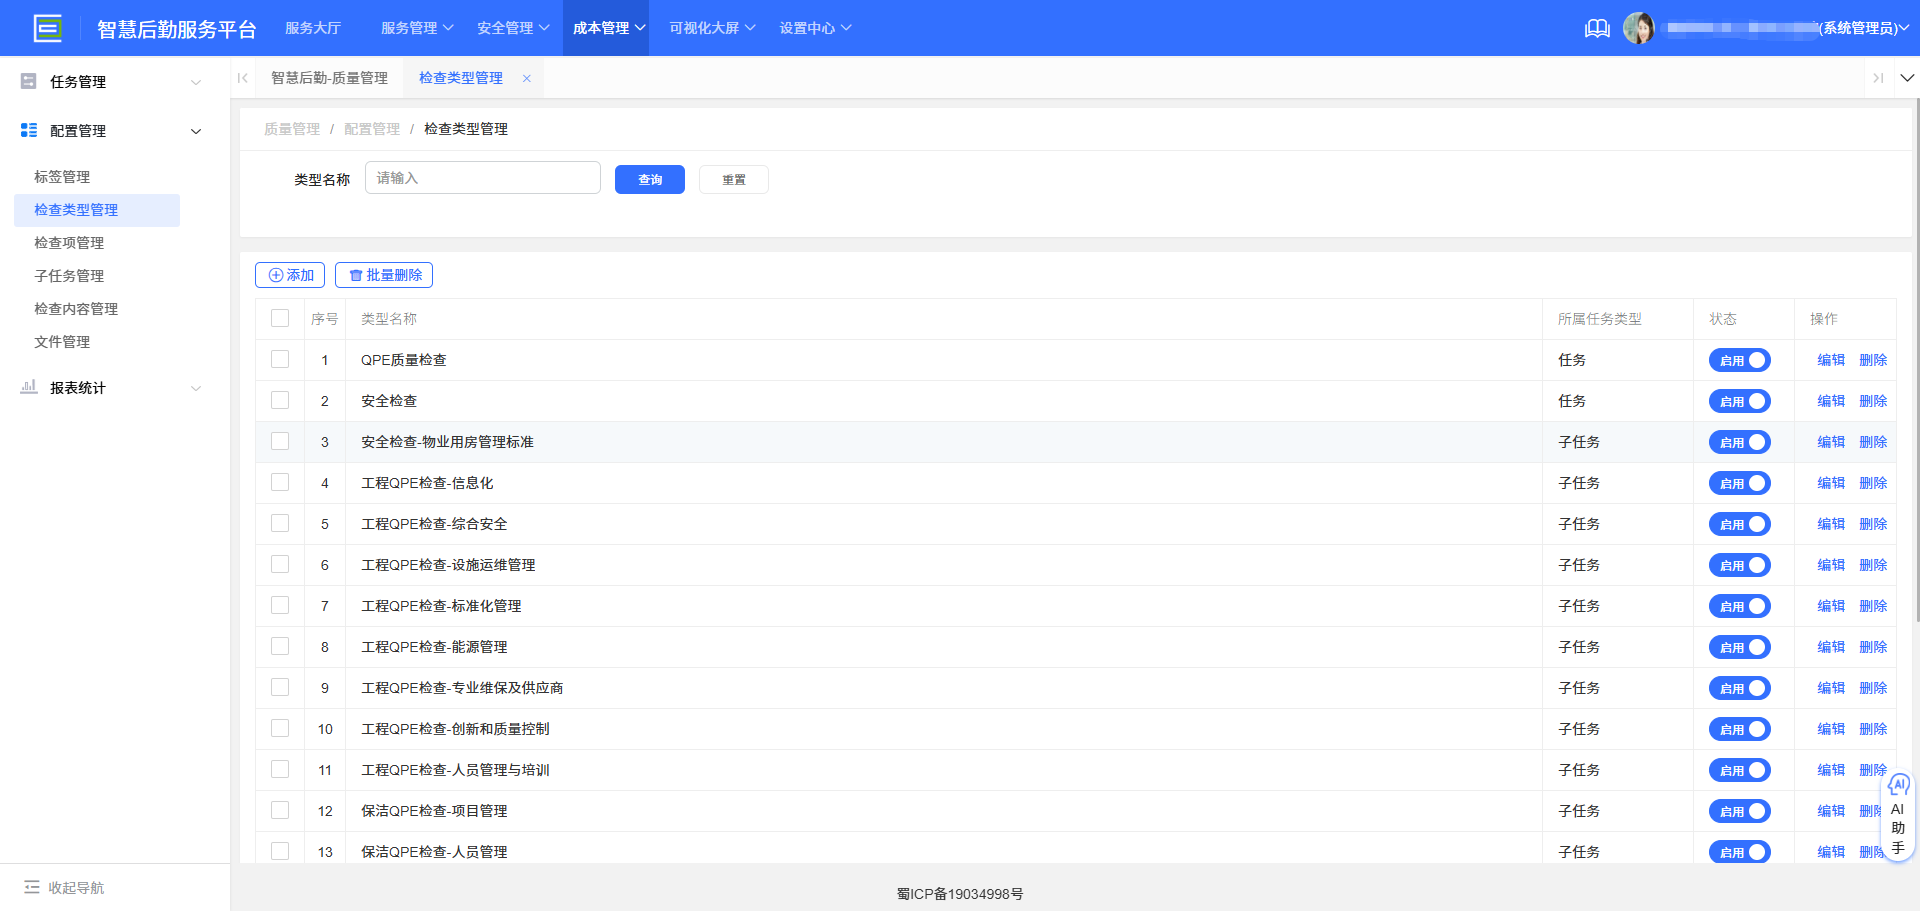Expand the 设置中心 dropdown menu
Image resolution: width=1920 pixels, height=911 pixels.
point(815,28)
